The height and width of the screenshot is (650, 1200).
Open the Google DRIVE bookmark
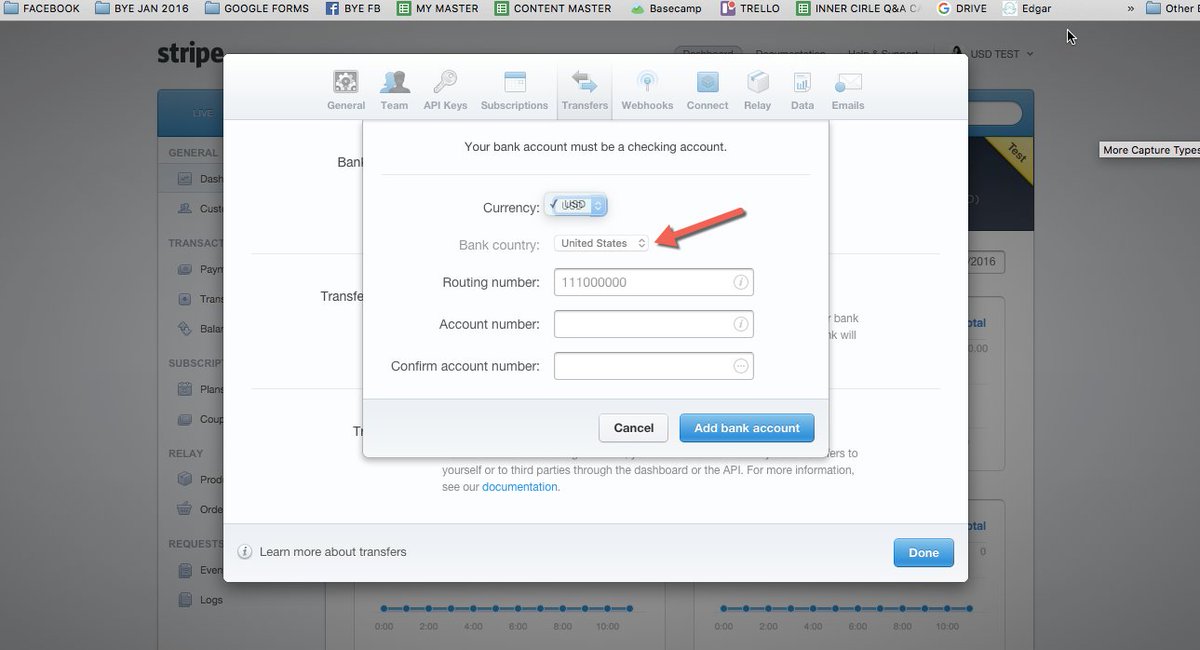coord(962,8)
